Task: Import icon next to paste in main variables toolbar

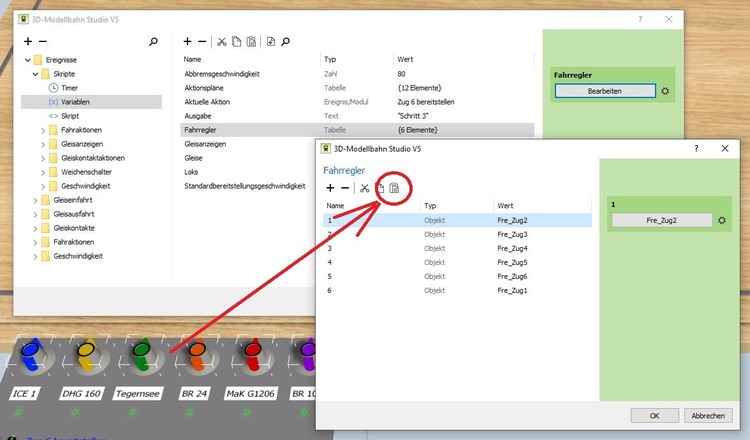Action: click(x=271, y=42)
